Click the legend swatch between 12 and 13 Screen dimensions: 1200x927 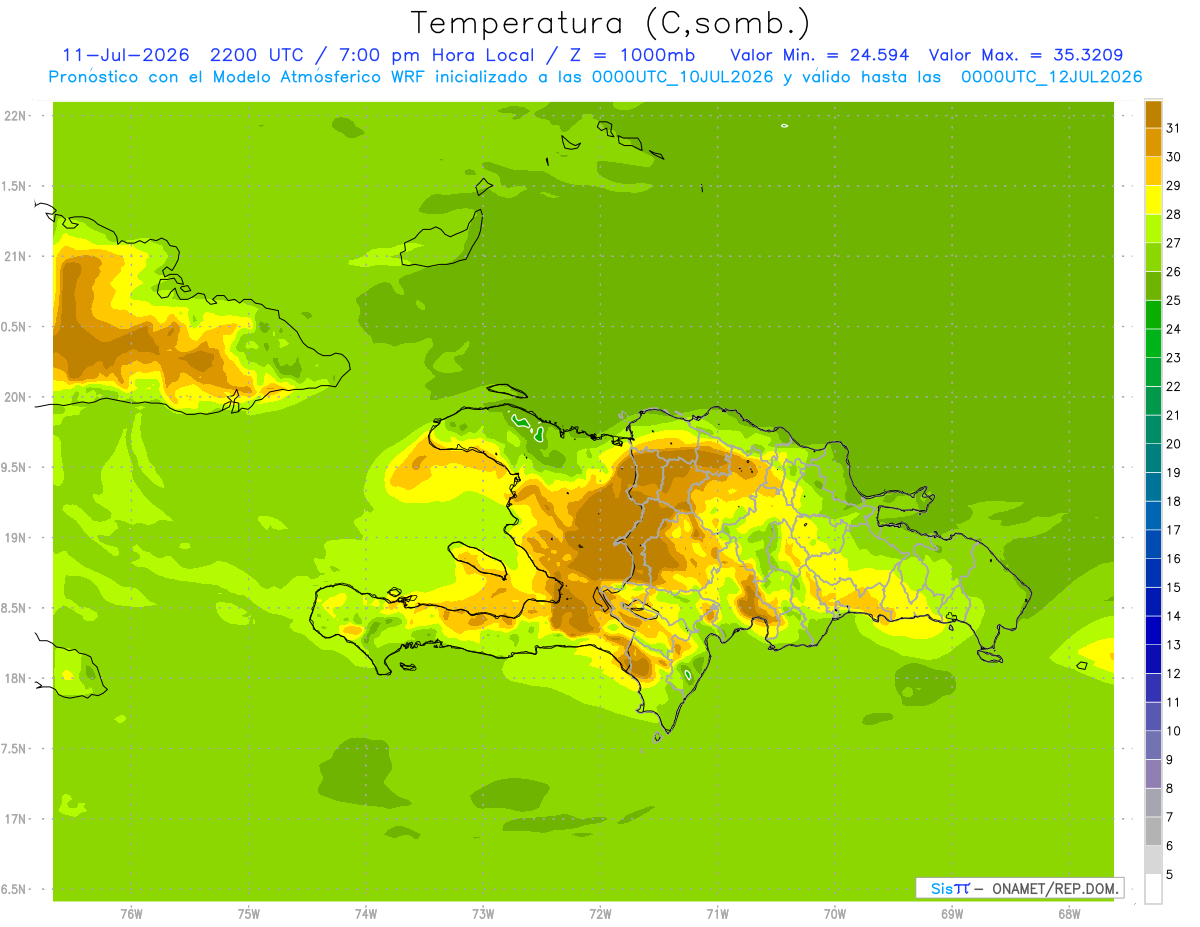pos(1153,659)
